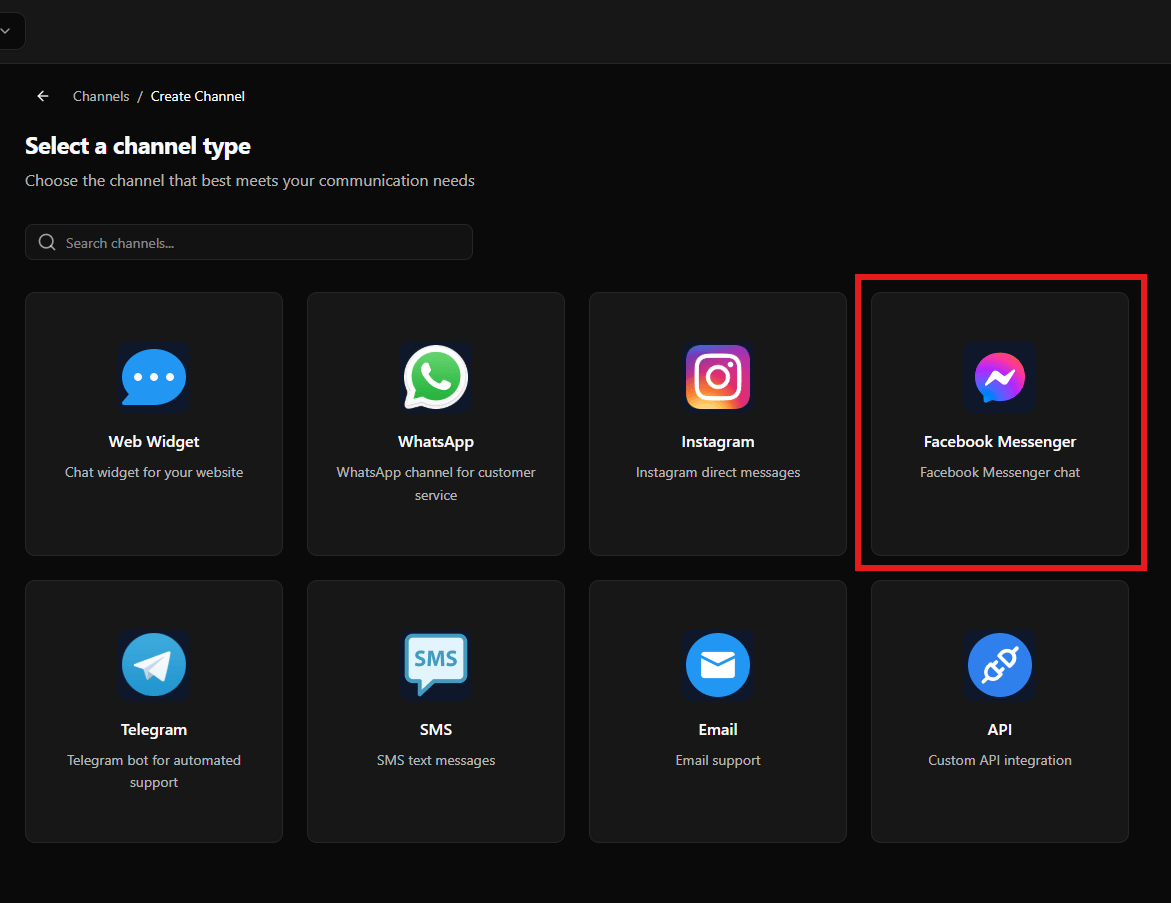Viewport: 1171px width, 903px height.
Task: Click the Instagram logo icon
Action: 718,377
